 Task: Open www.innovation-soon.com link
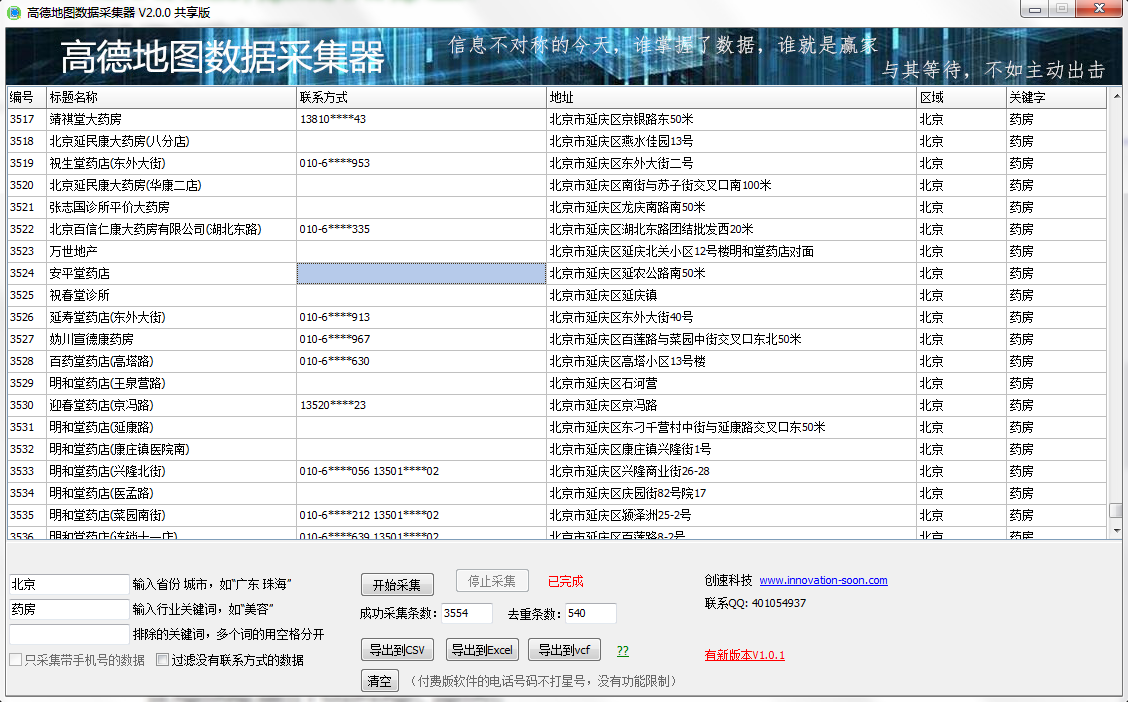click(823, 580)
